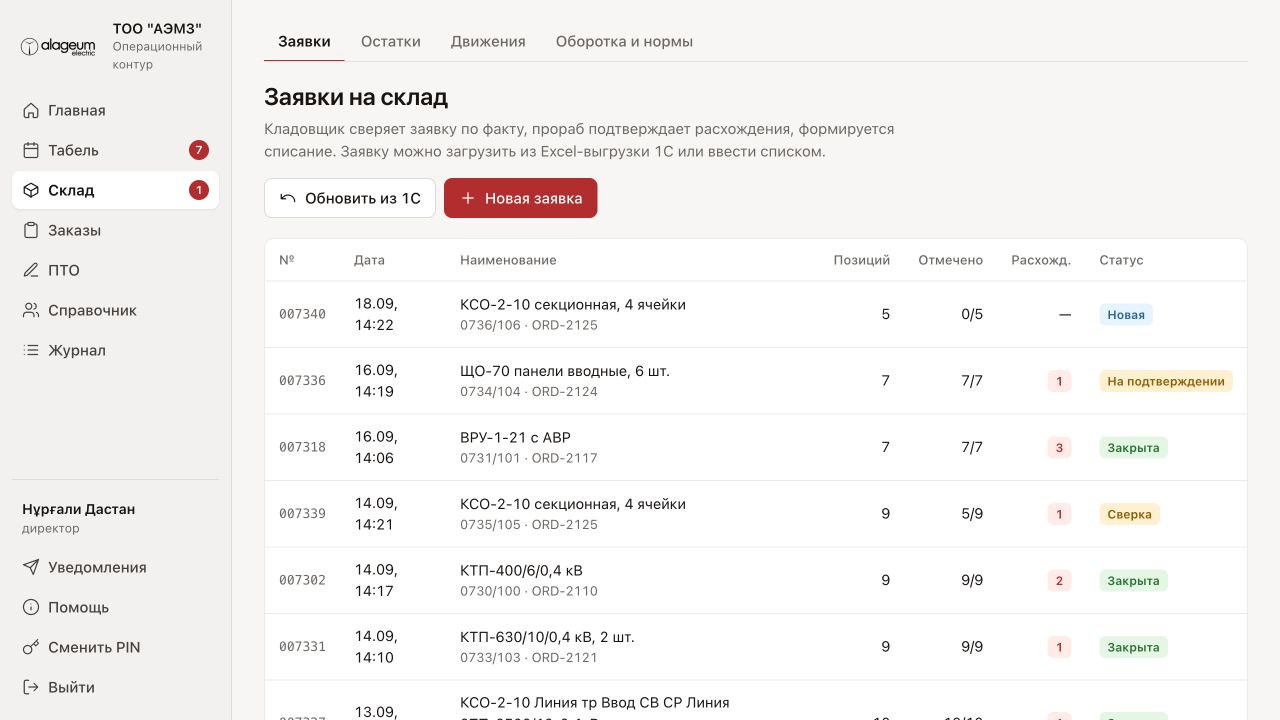Click the Обновить из 1С button
This screenshot has height=720, width=1280.
pos(350,198)
